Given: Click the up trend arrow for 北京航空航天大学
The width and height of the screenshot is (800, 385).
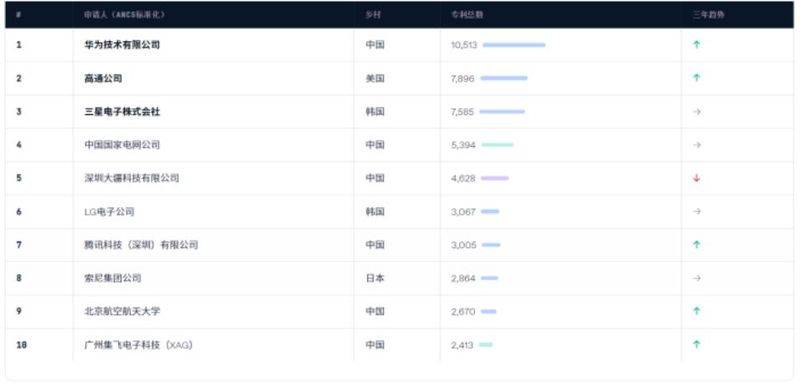Looking at the screenshot, I should [x=696, y=311].
